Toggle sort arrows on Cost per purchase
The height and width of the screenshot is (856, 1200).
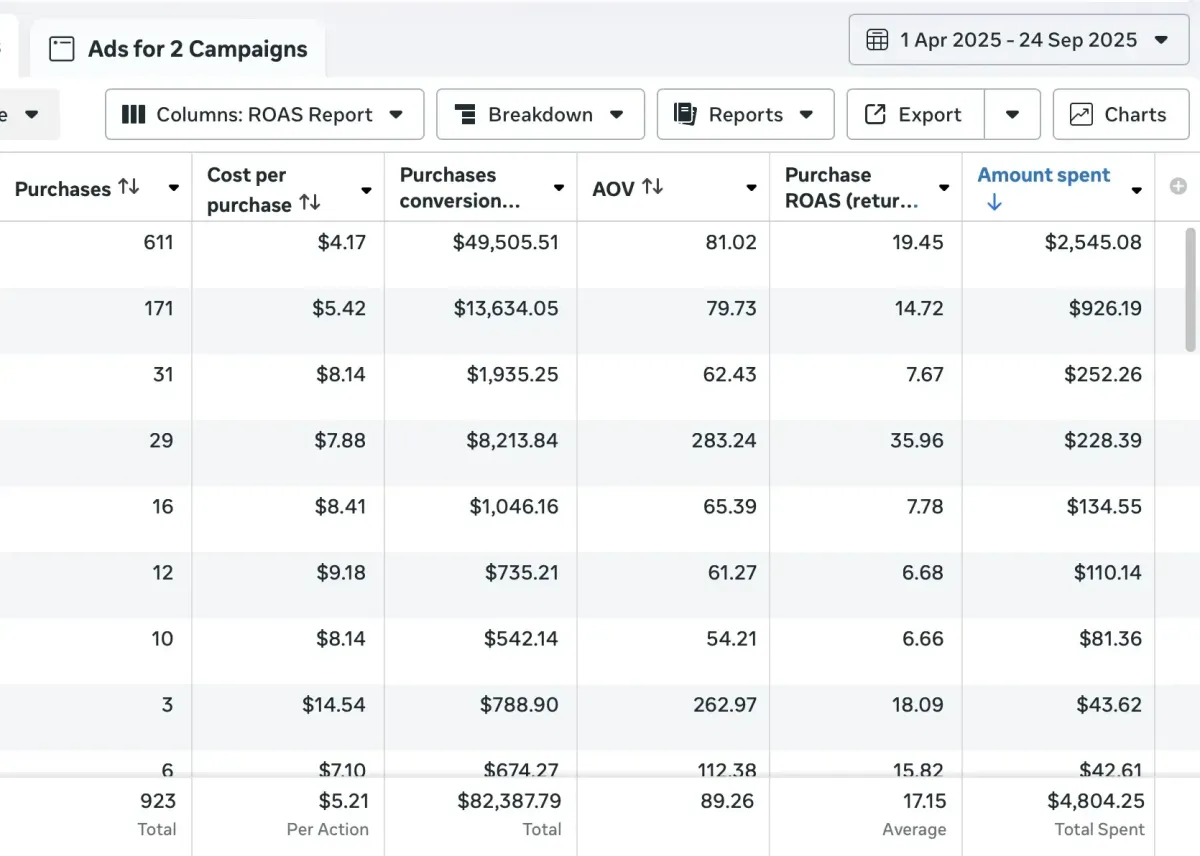(x=310, y=203)
